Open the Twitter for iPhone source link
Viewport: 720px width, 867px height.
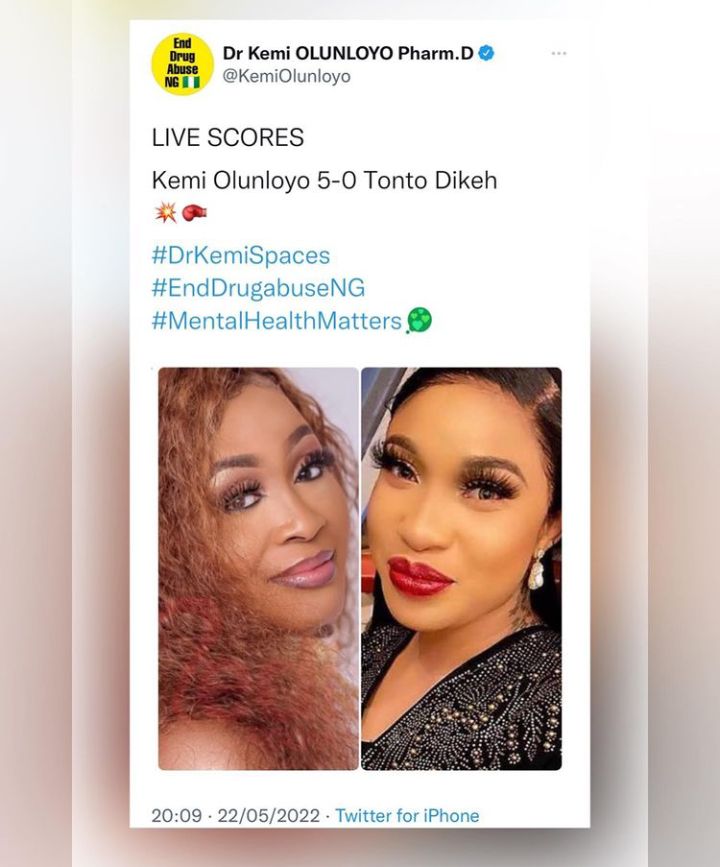tap(407, 816)
